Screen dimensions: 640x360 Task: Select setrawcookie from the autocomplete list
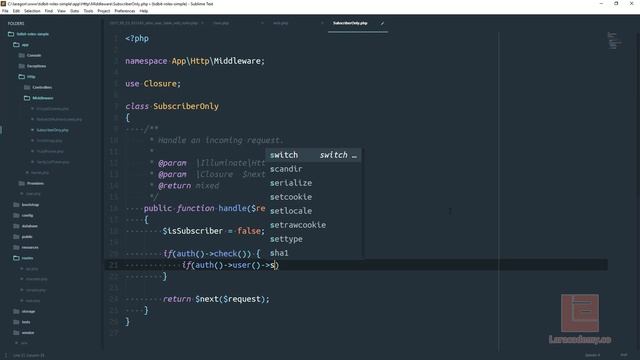tap(313, 225)
